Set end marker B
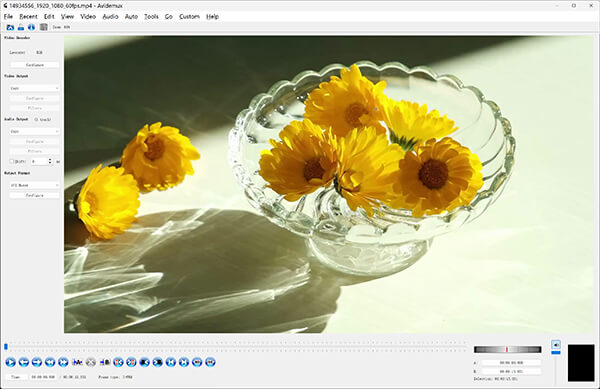This screenshot has height=389, width=600. tap(105, 362)
